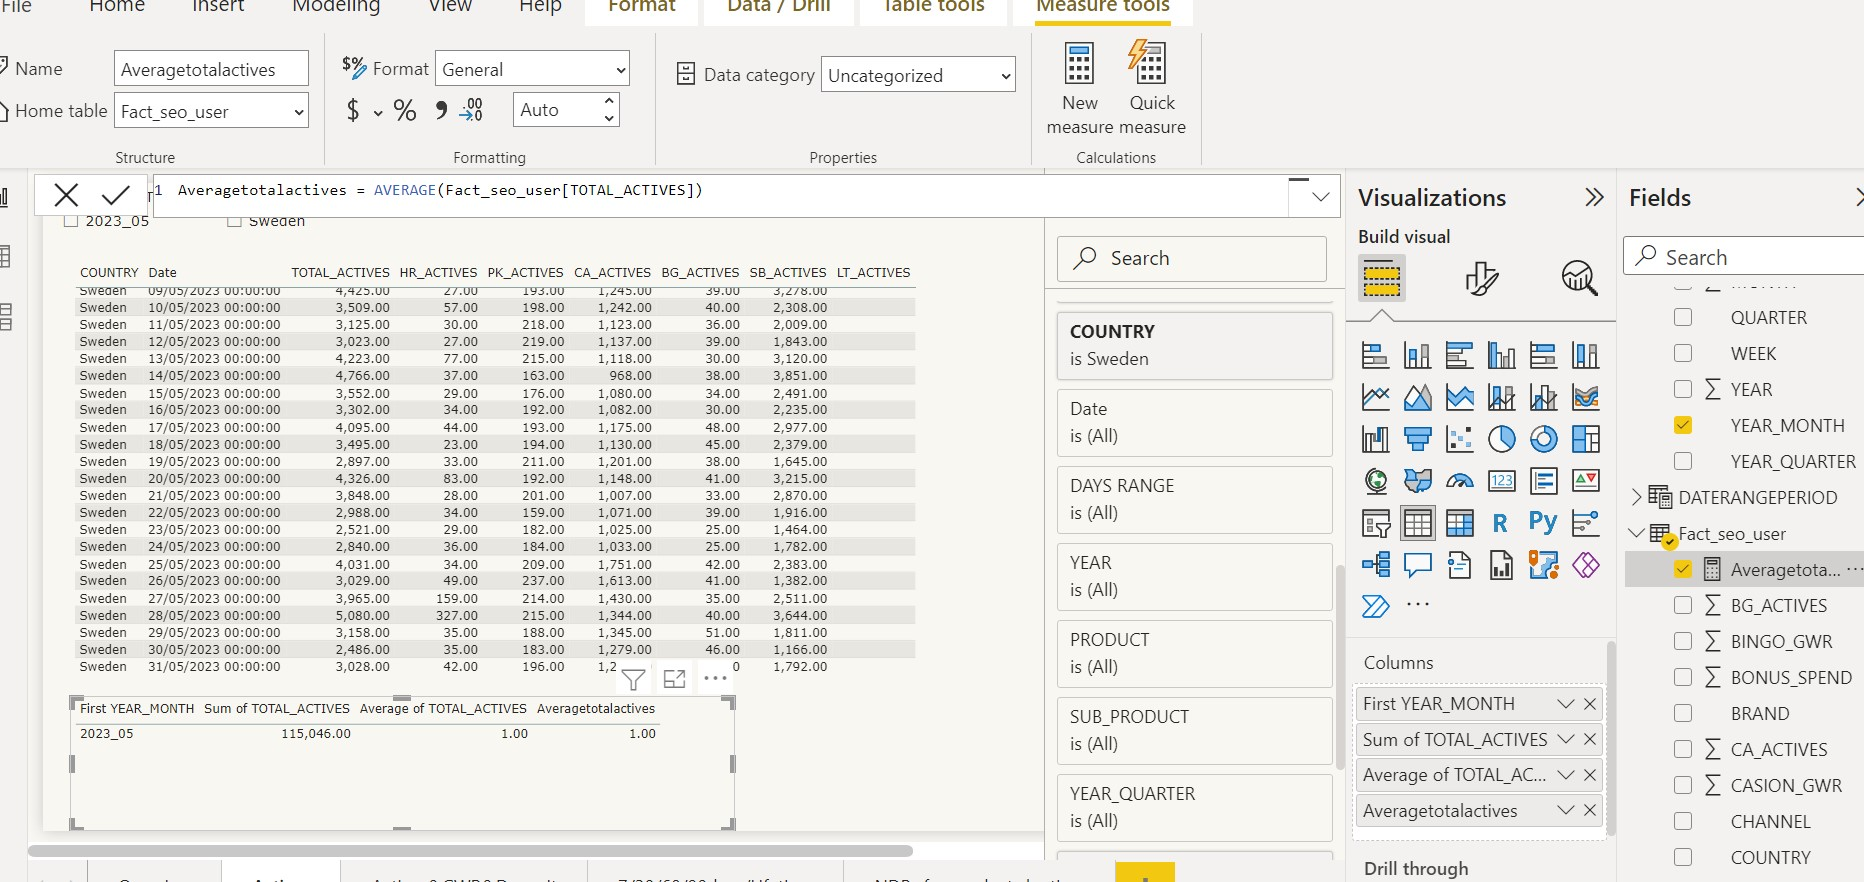Open the Modeling ribbon tab
The image size is (1864, 882).
336,6
